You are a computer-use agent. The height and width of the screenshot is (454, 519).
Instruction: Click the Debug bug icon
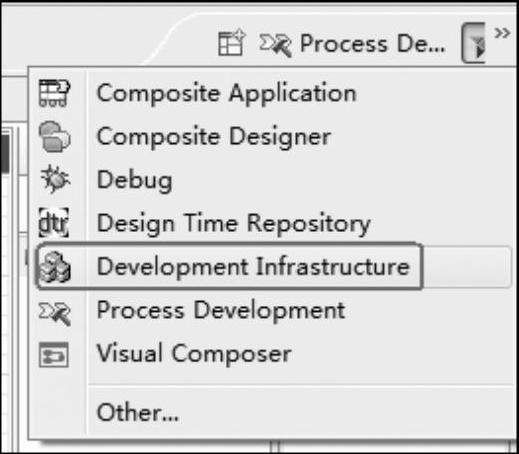[x=55, y=179]
